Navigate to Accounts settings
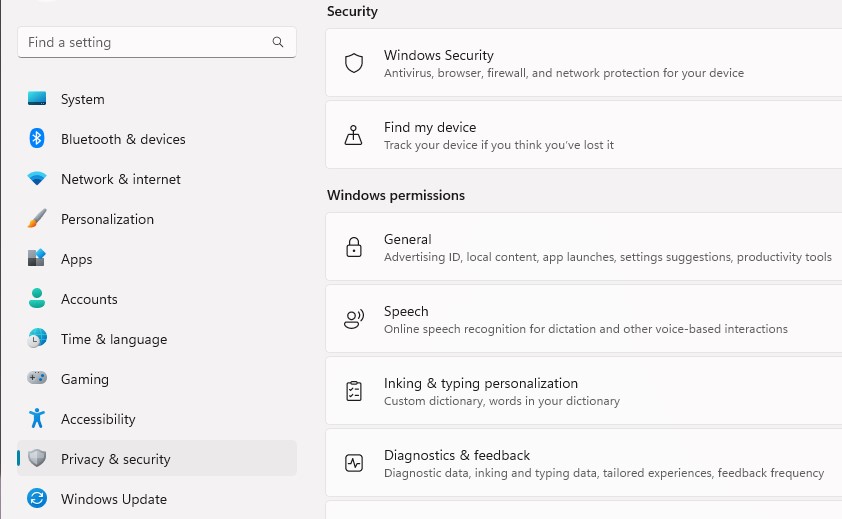This screenshot has height=519, width=842. coord(157,299)
